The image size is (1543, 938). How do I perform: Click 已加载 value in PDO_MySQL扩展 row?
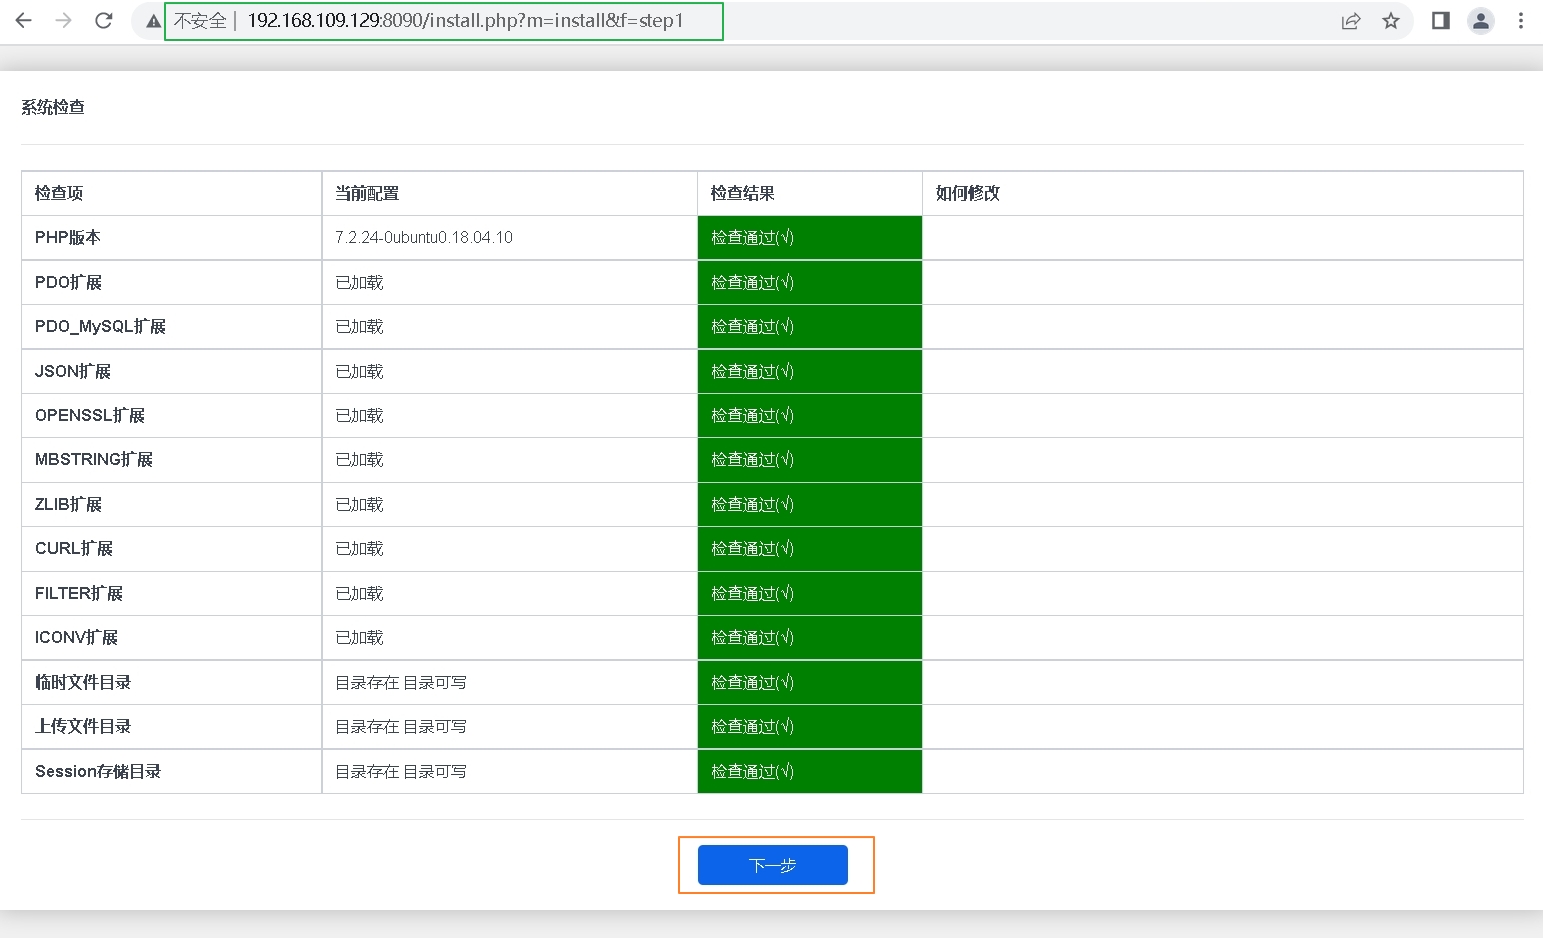click(359, 327)
